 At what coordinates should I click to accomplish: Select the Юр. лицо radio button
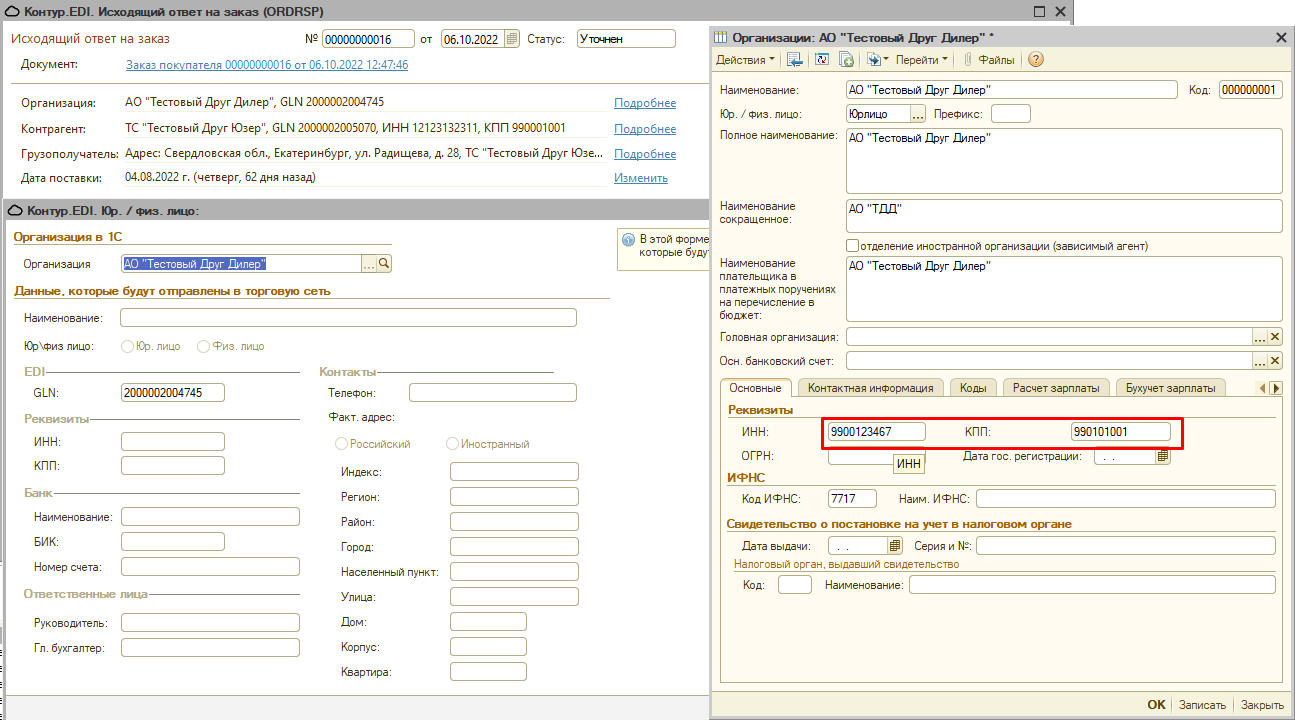tap(127, 346)
